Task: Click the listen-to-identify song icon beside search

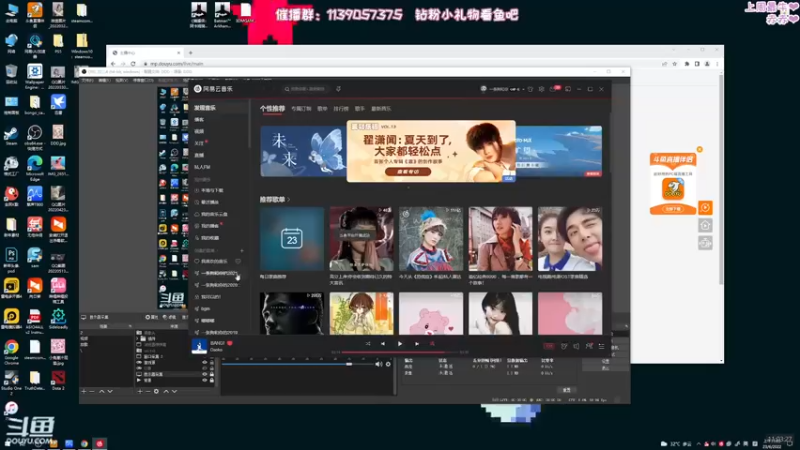Action: (338, 89)
